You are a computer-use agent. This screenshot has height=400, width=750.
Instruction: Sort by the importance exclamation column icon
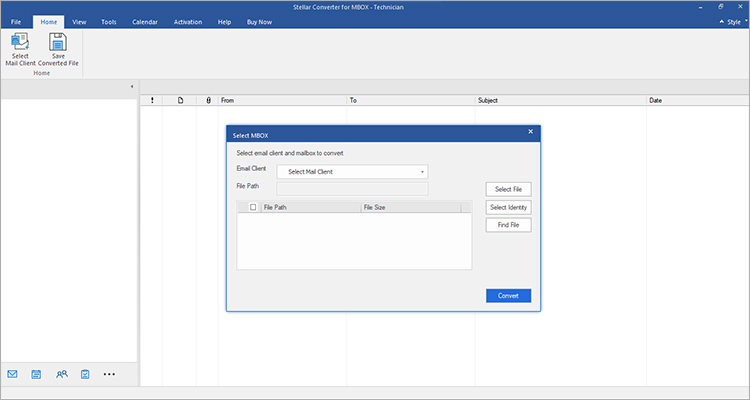coord(152,100)
